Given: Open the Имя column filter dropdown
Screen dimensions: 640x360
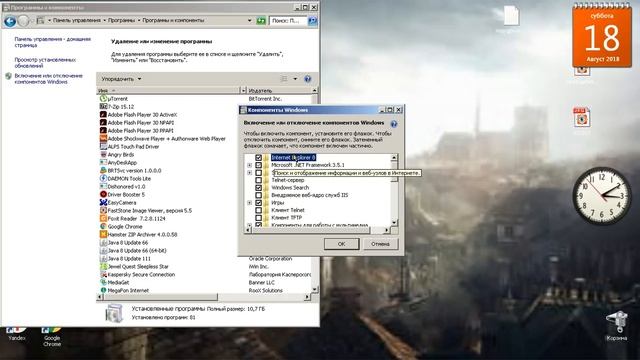Looking at the screenshot, I should 244,90.
